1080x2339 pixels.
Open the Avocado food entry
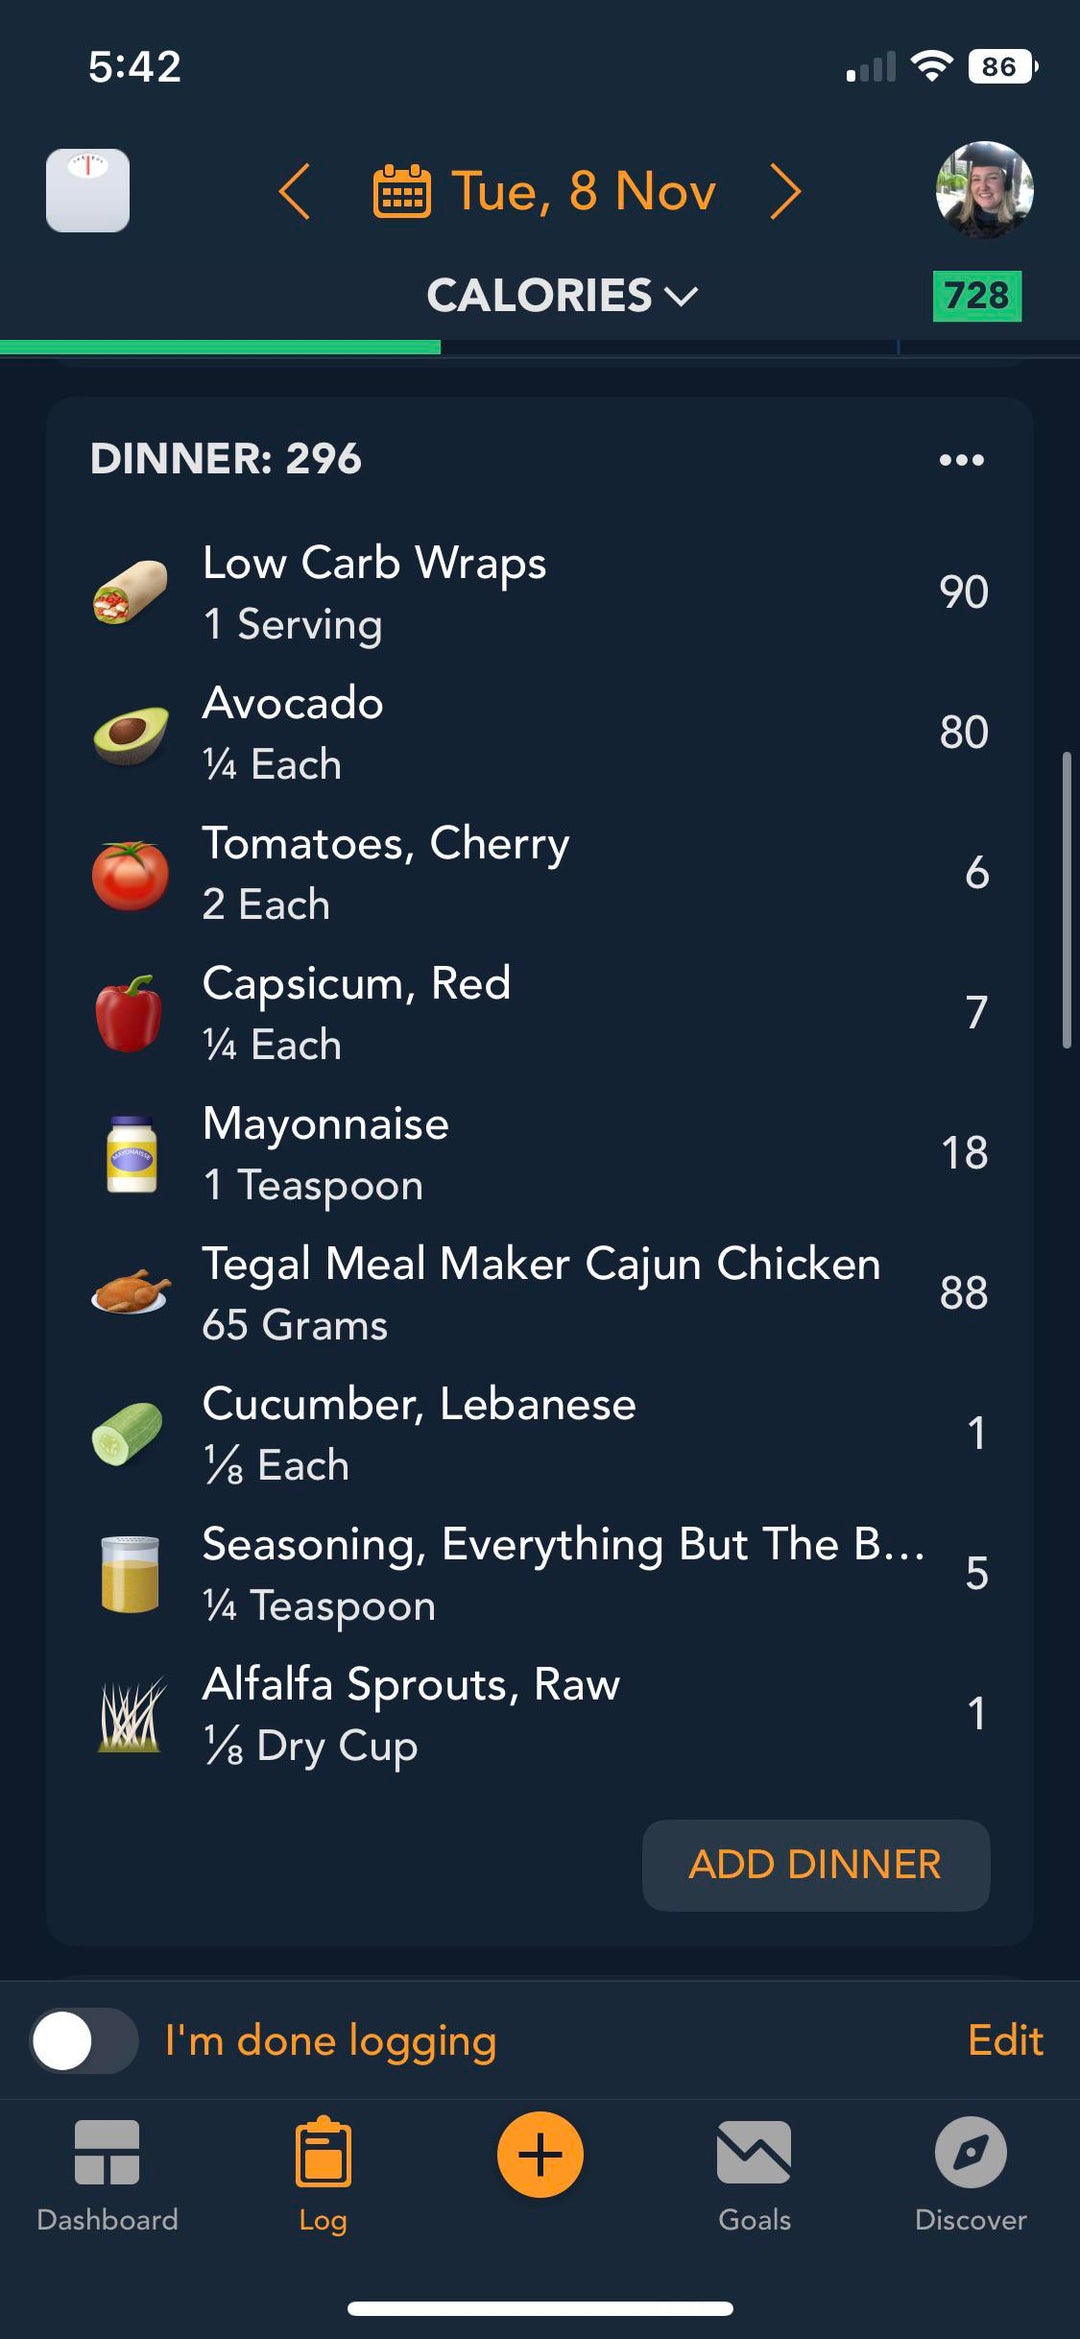click(540, 733)
